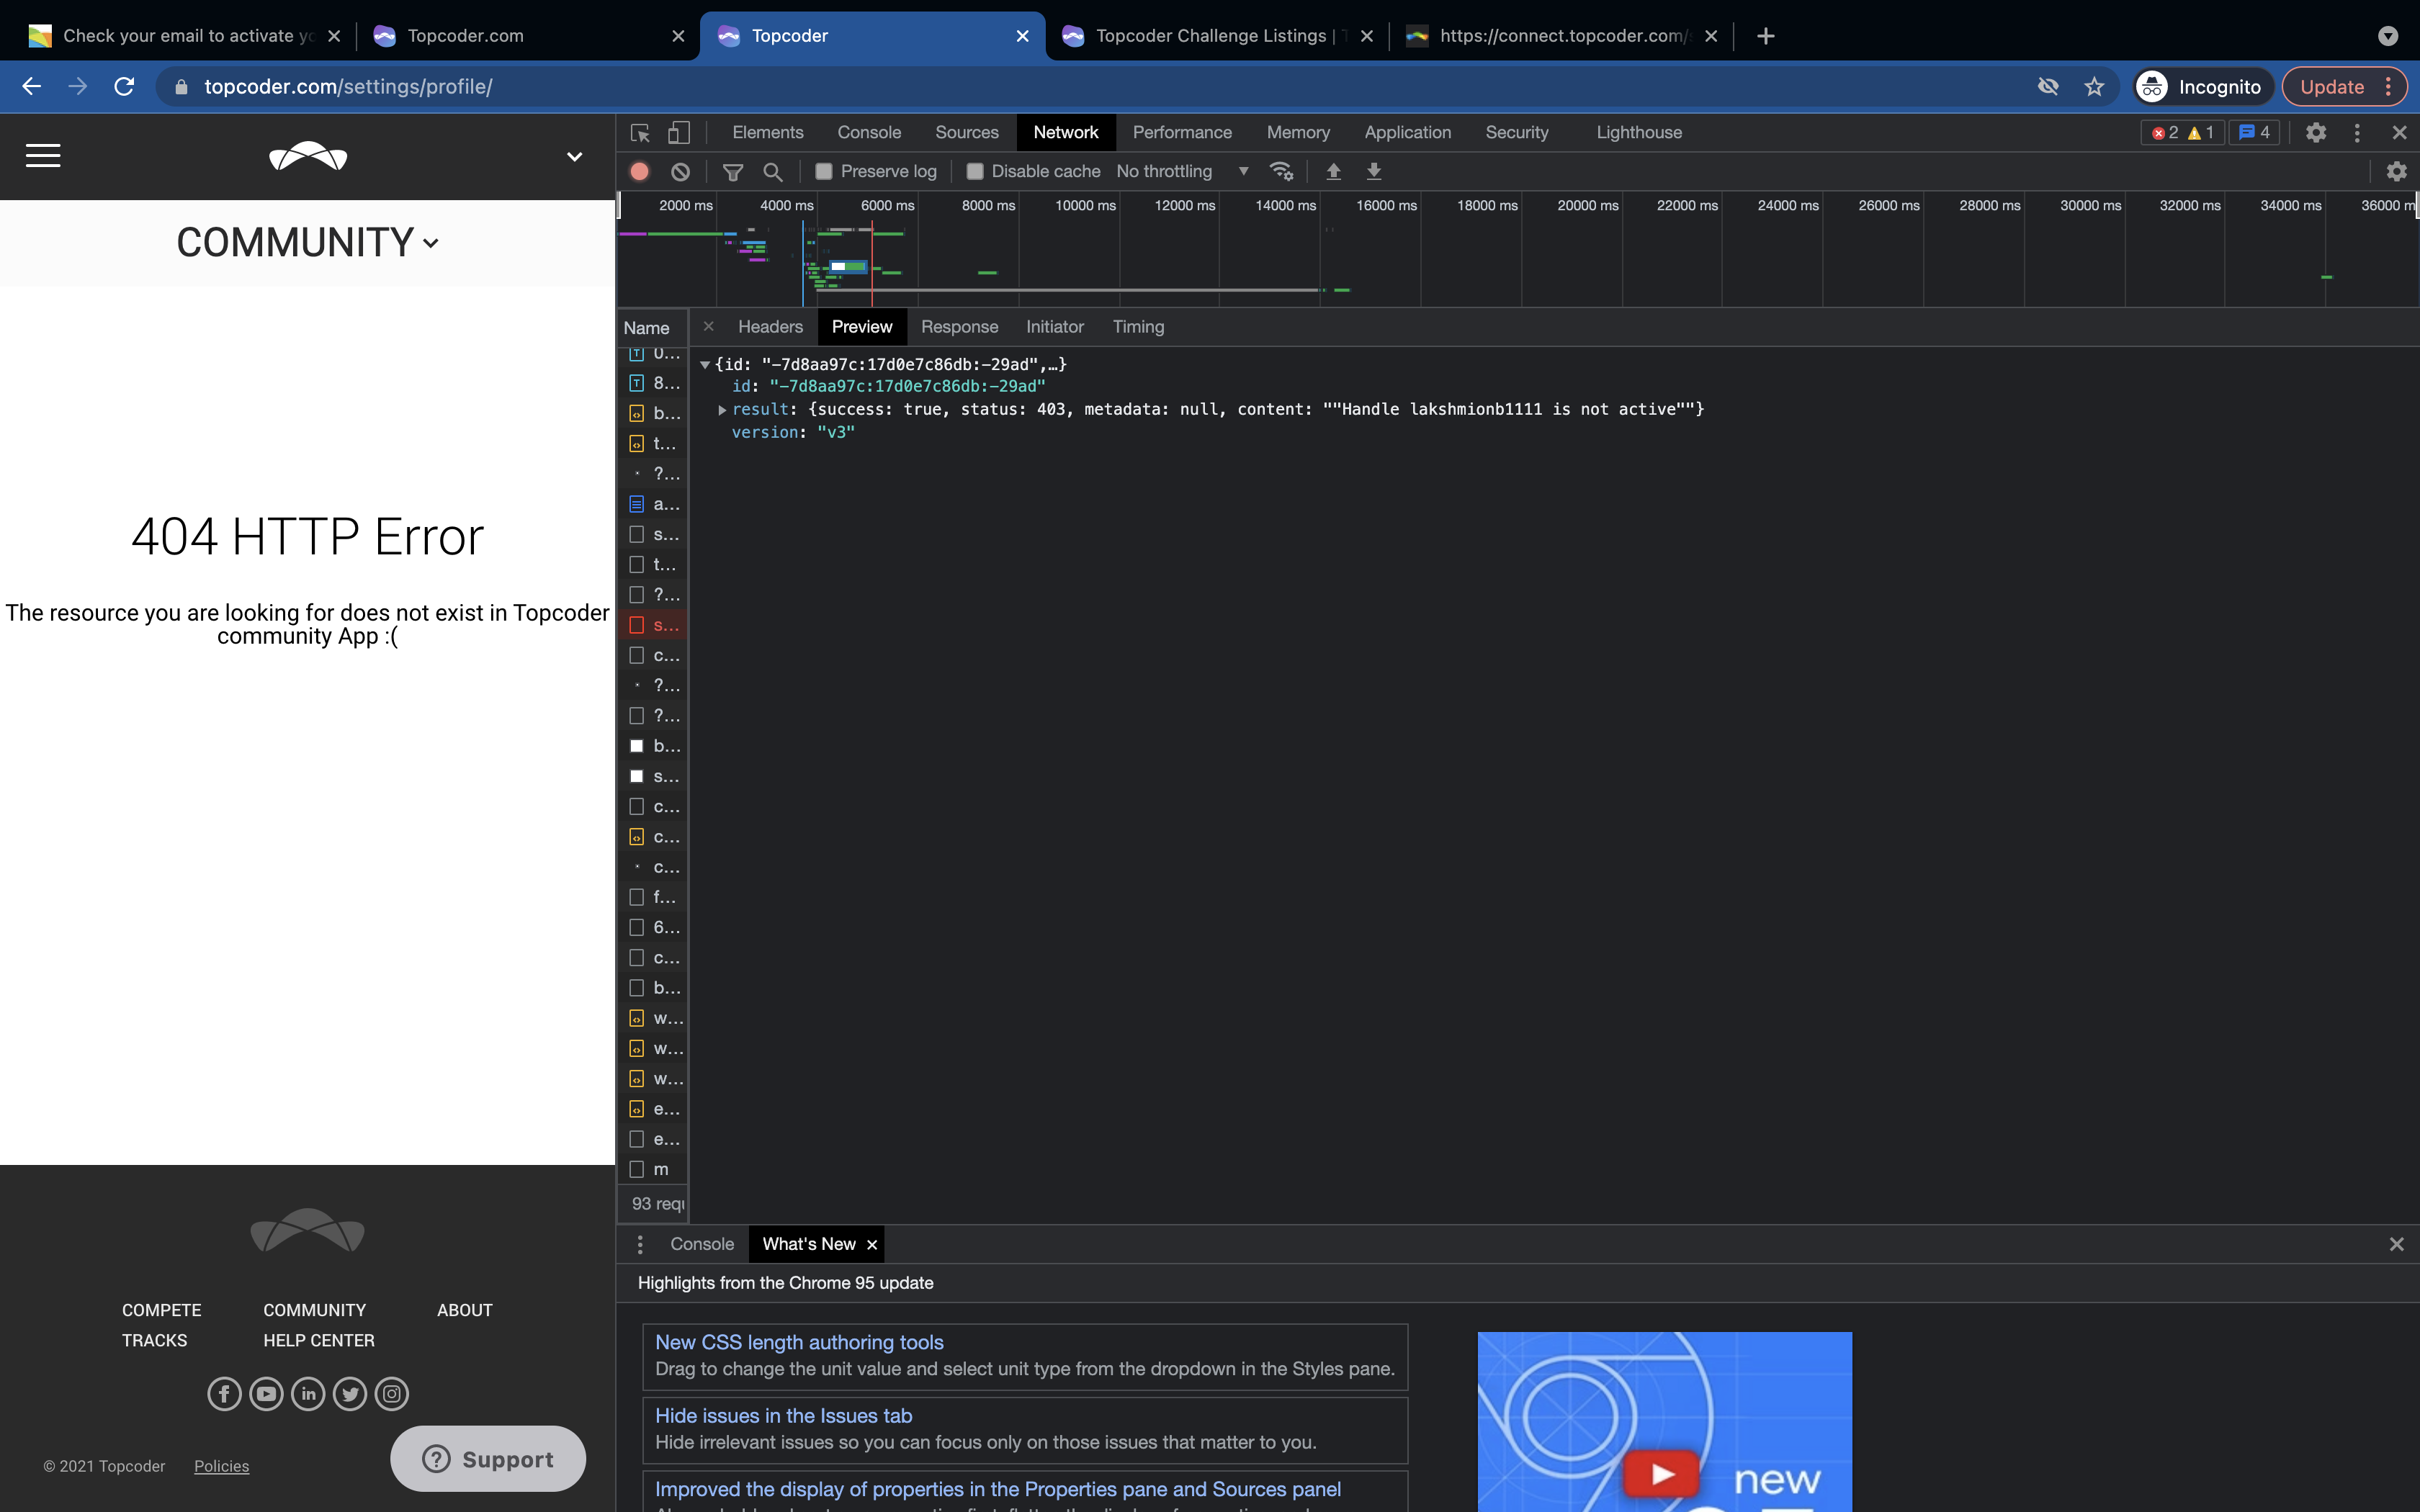This screenshot has width=2420, height=1512.
Task: Click the Support button
Action: point(488,1459)
